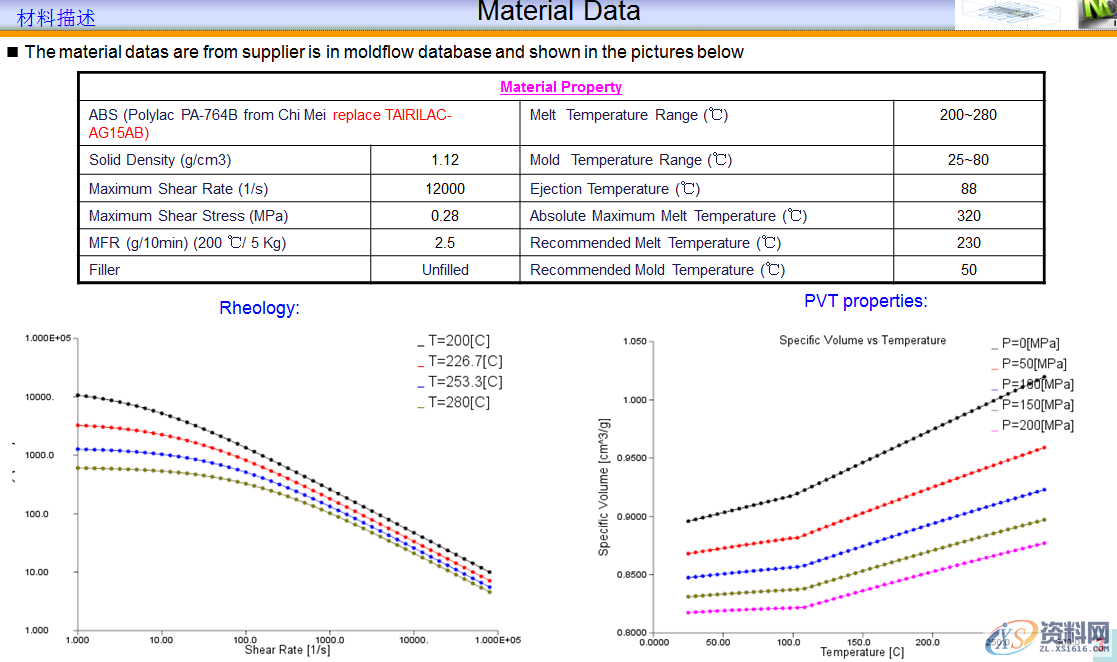Select the T=280[C] olive legend entry
The image size is (1117, 662).
click(458, 403)
